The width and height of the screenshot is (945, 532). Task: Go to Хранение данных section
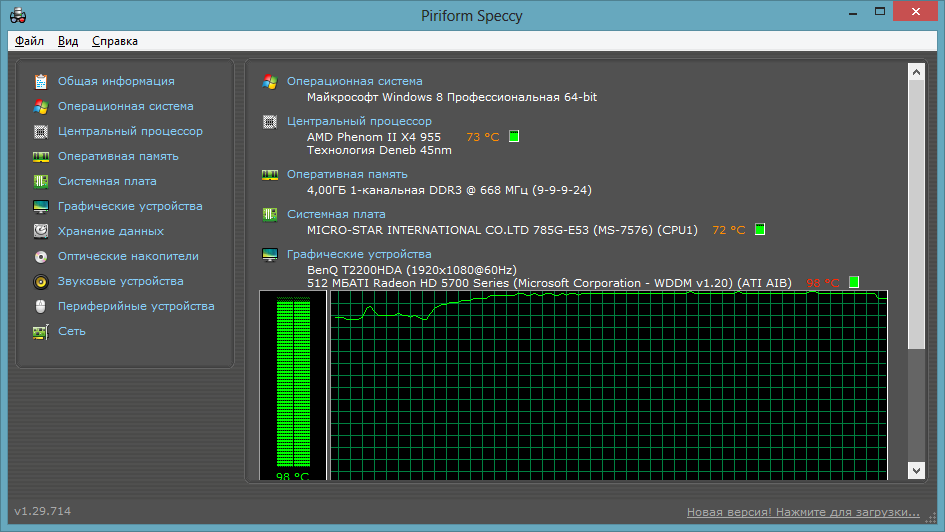(x=111, y=231)
